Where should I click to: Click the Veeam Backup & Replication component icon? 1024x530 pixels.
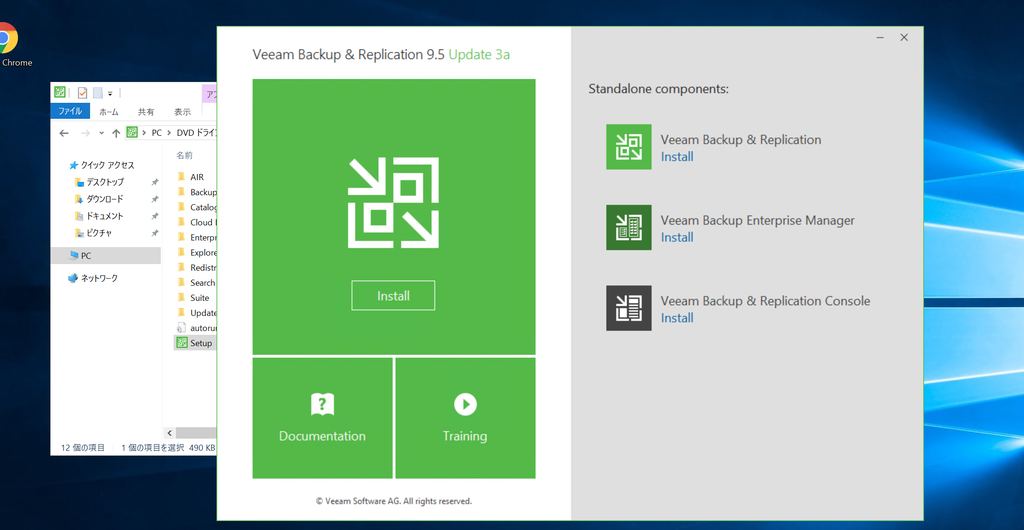pos(628,147)
